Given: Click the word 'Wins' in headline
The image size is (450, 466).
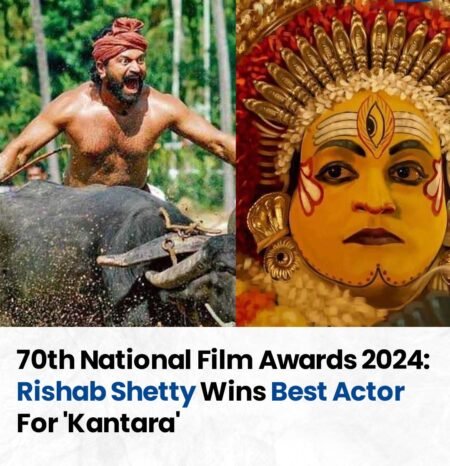Looking at the screenshot, I should pyautogui.click(x=233, y=392).
